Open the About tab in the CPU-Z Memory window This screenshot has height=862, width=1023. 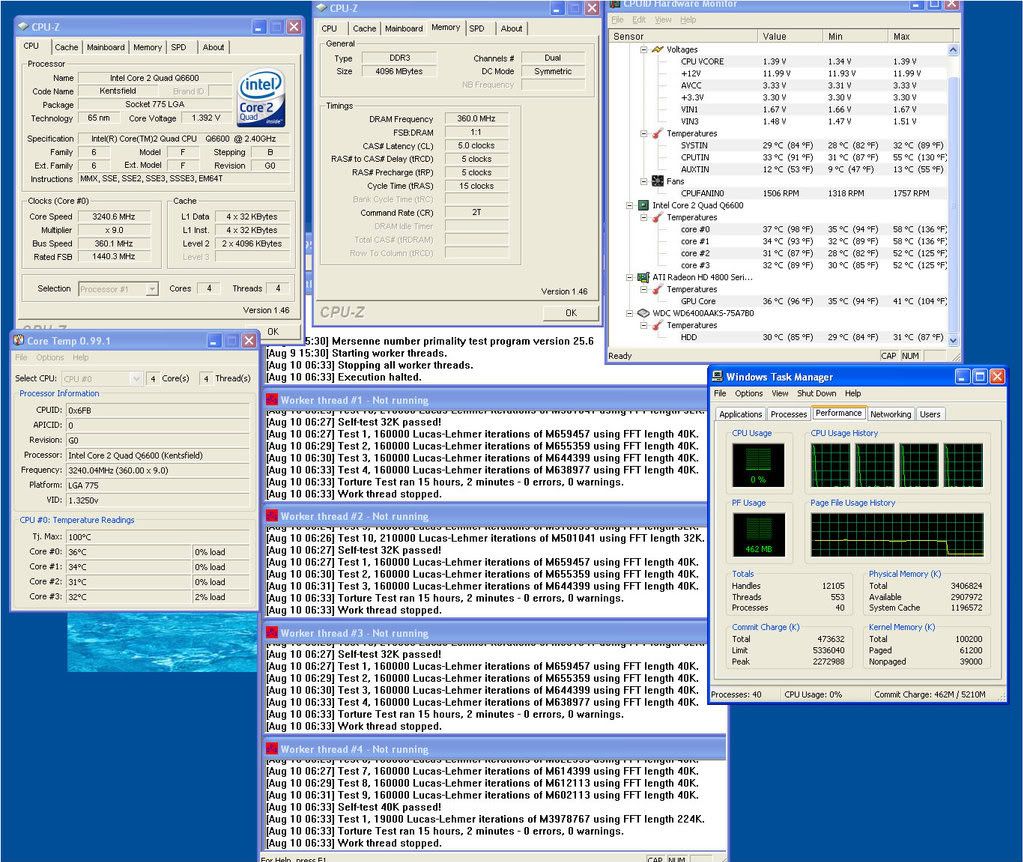(511, 28)
